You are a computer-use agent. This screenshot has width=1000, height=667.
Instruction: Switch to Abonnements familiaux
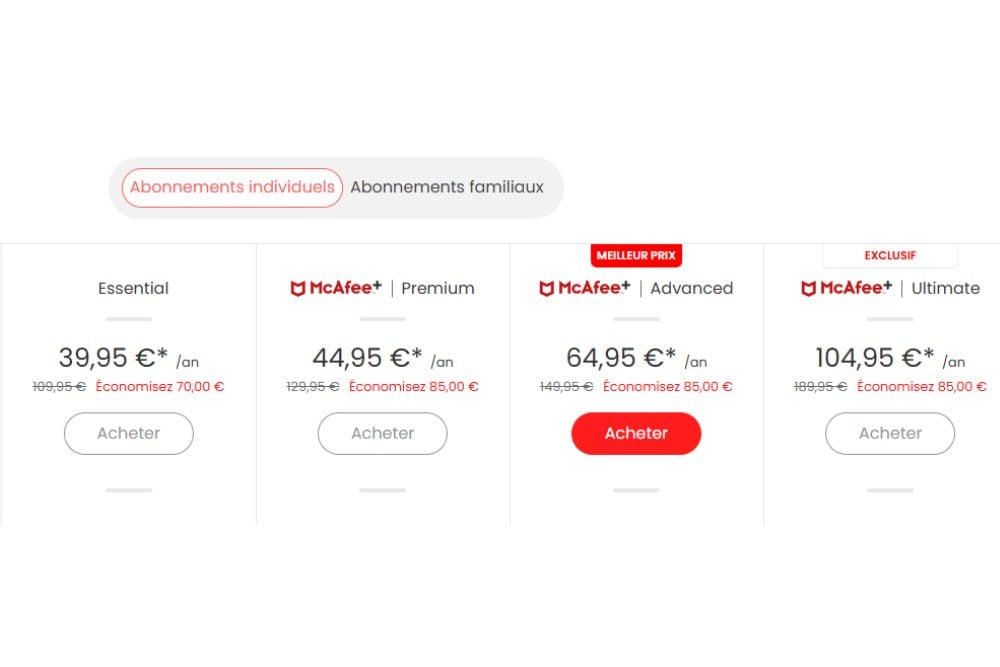pyautogui.click(x=447, y=187)
